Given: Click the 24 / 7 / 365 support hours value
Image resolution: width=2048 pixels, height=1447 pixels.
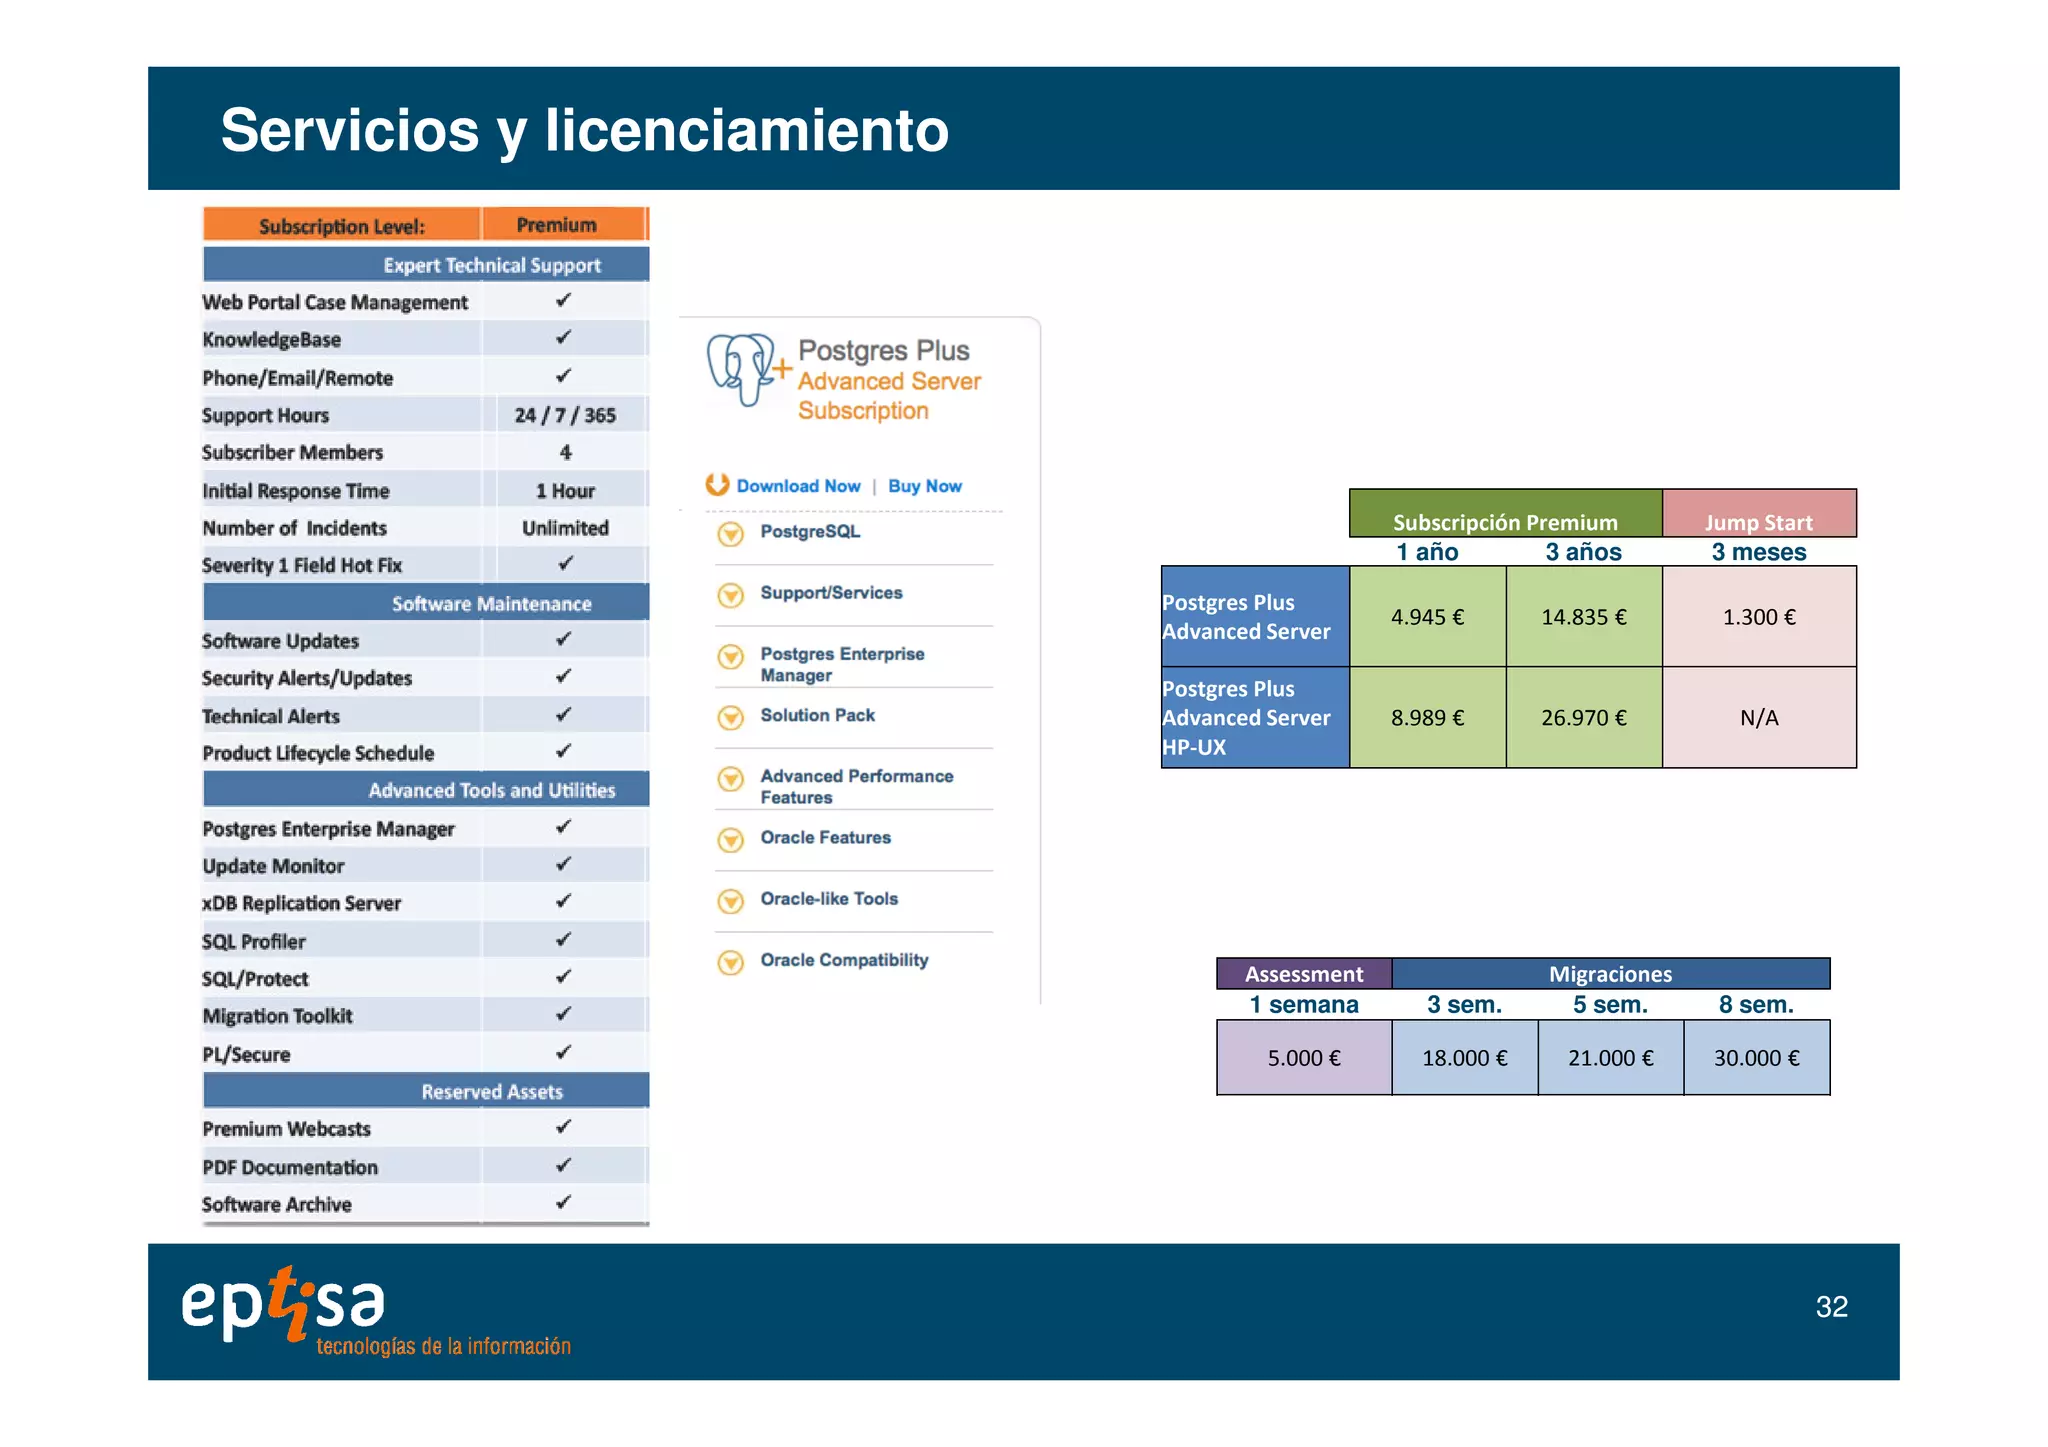Looking at the screenshot, I should point(565,415).
